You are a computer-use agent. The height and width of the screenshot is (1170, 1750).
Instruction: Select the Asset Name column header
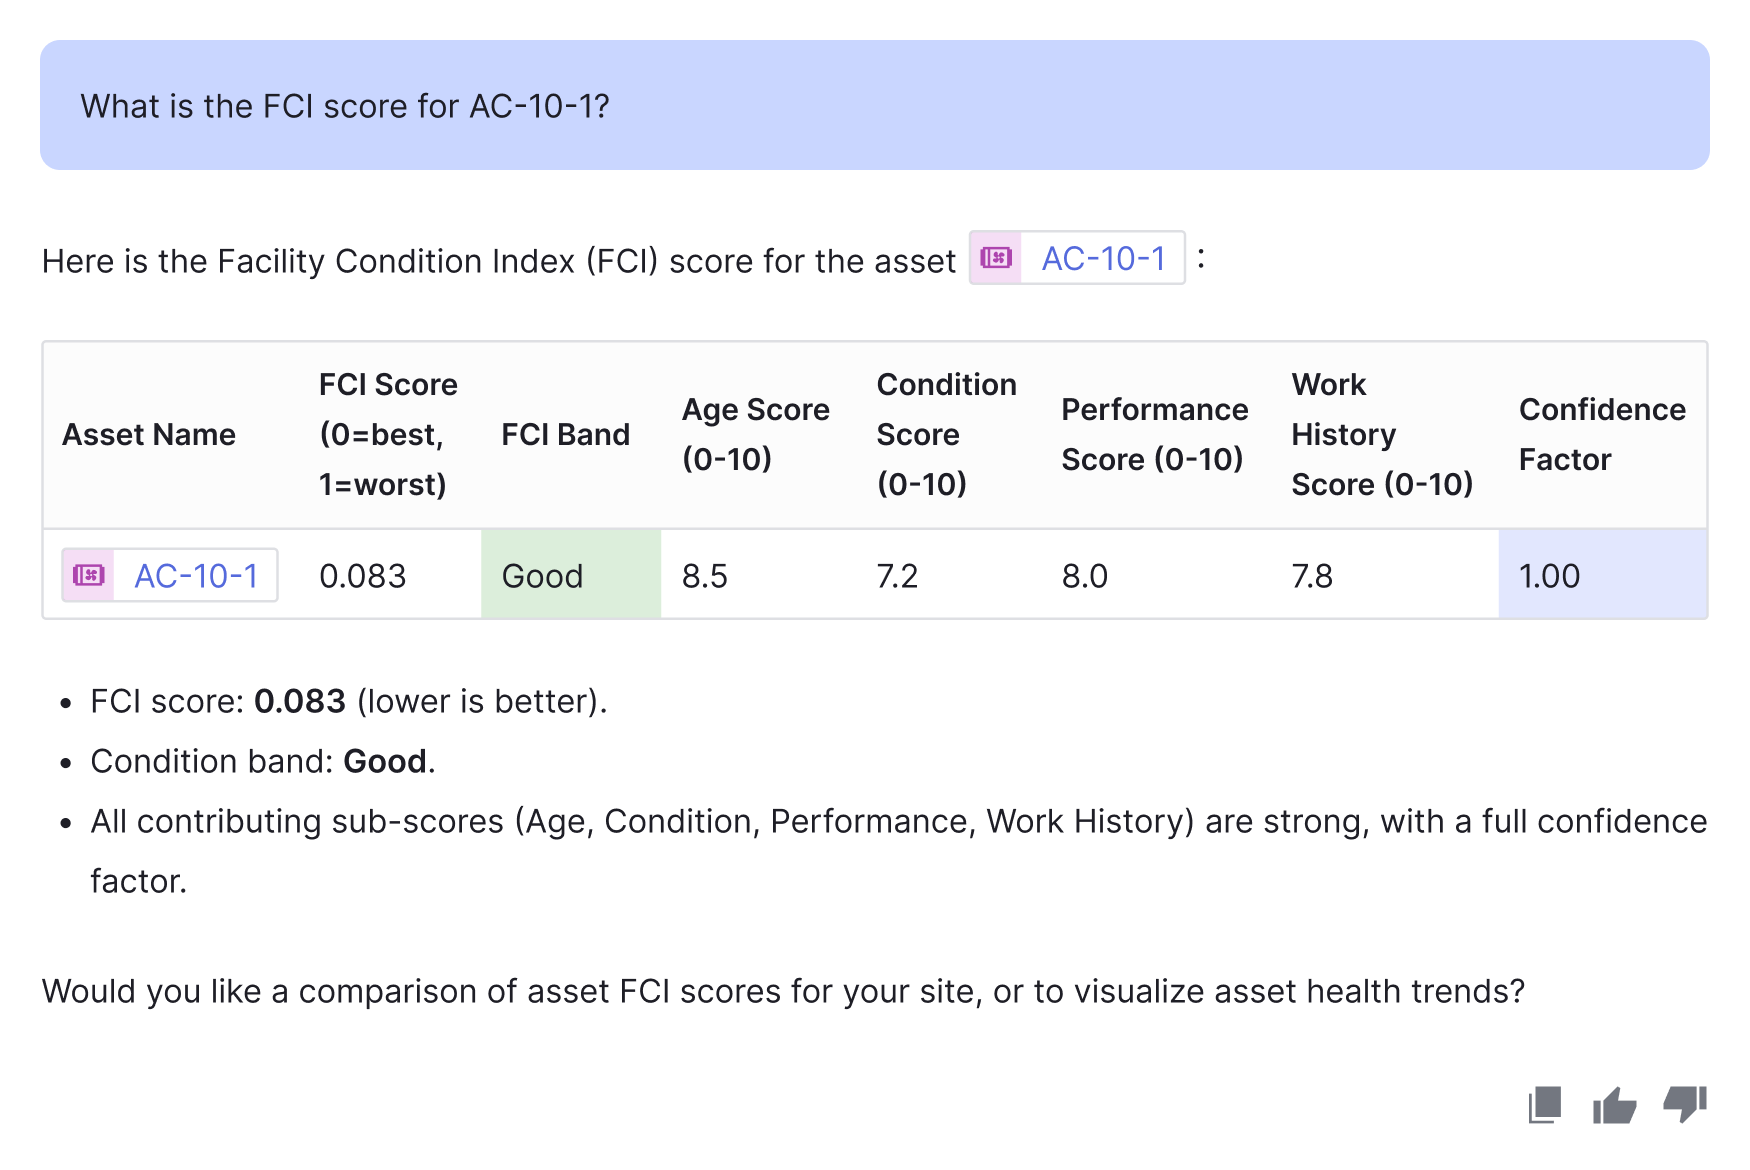(149, 434)
